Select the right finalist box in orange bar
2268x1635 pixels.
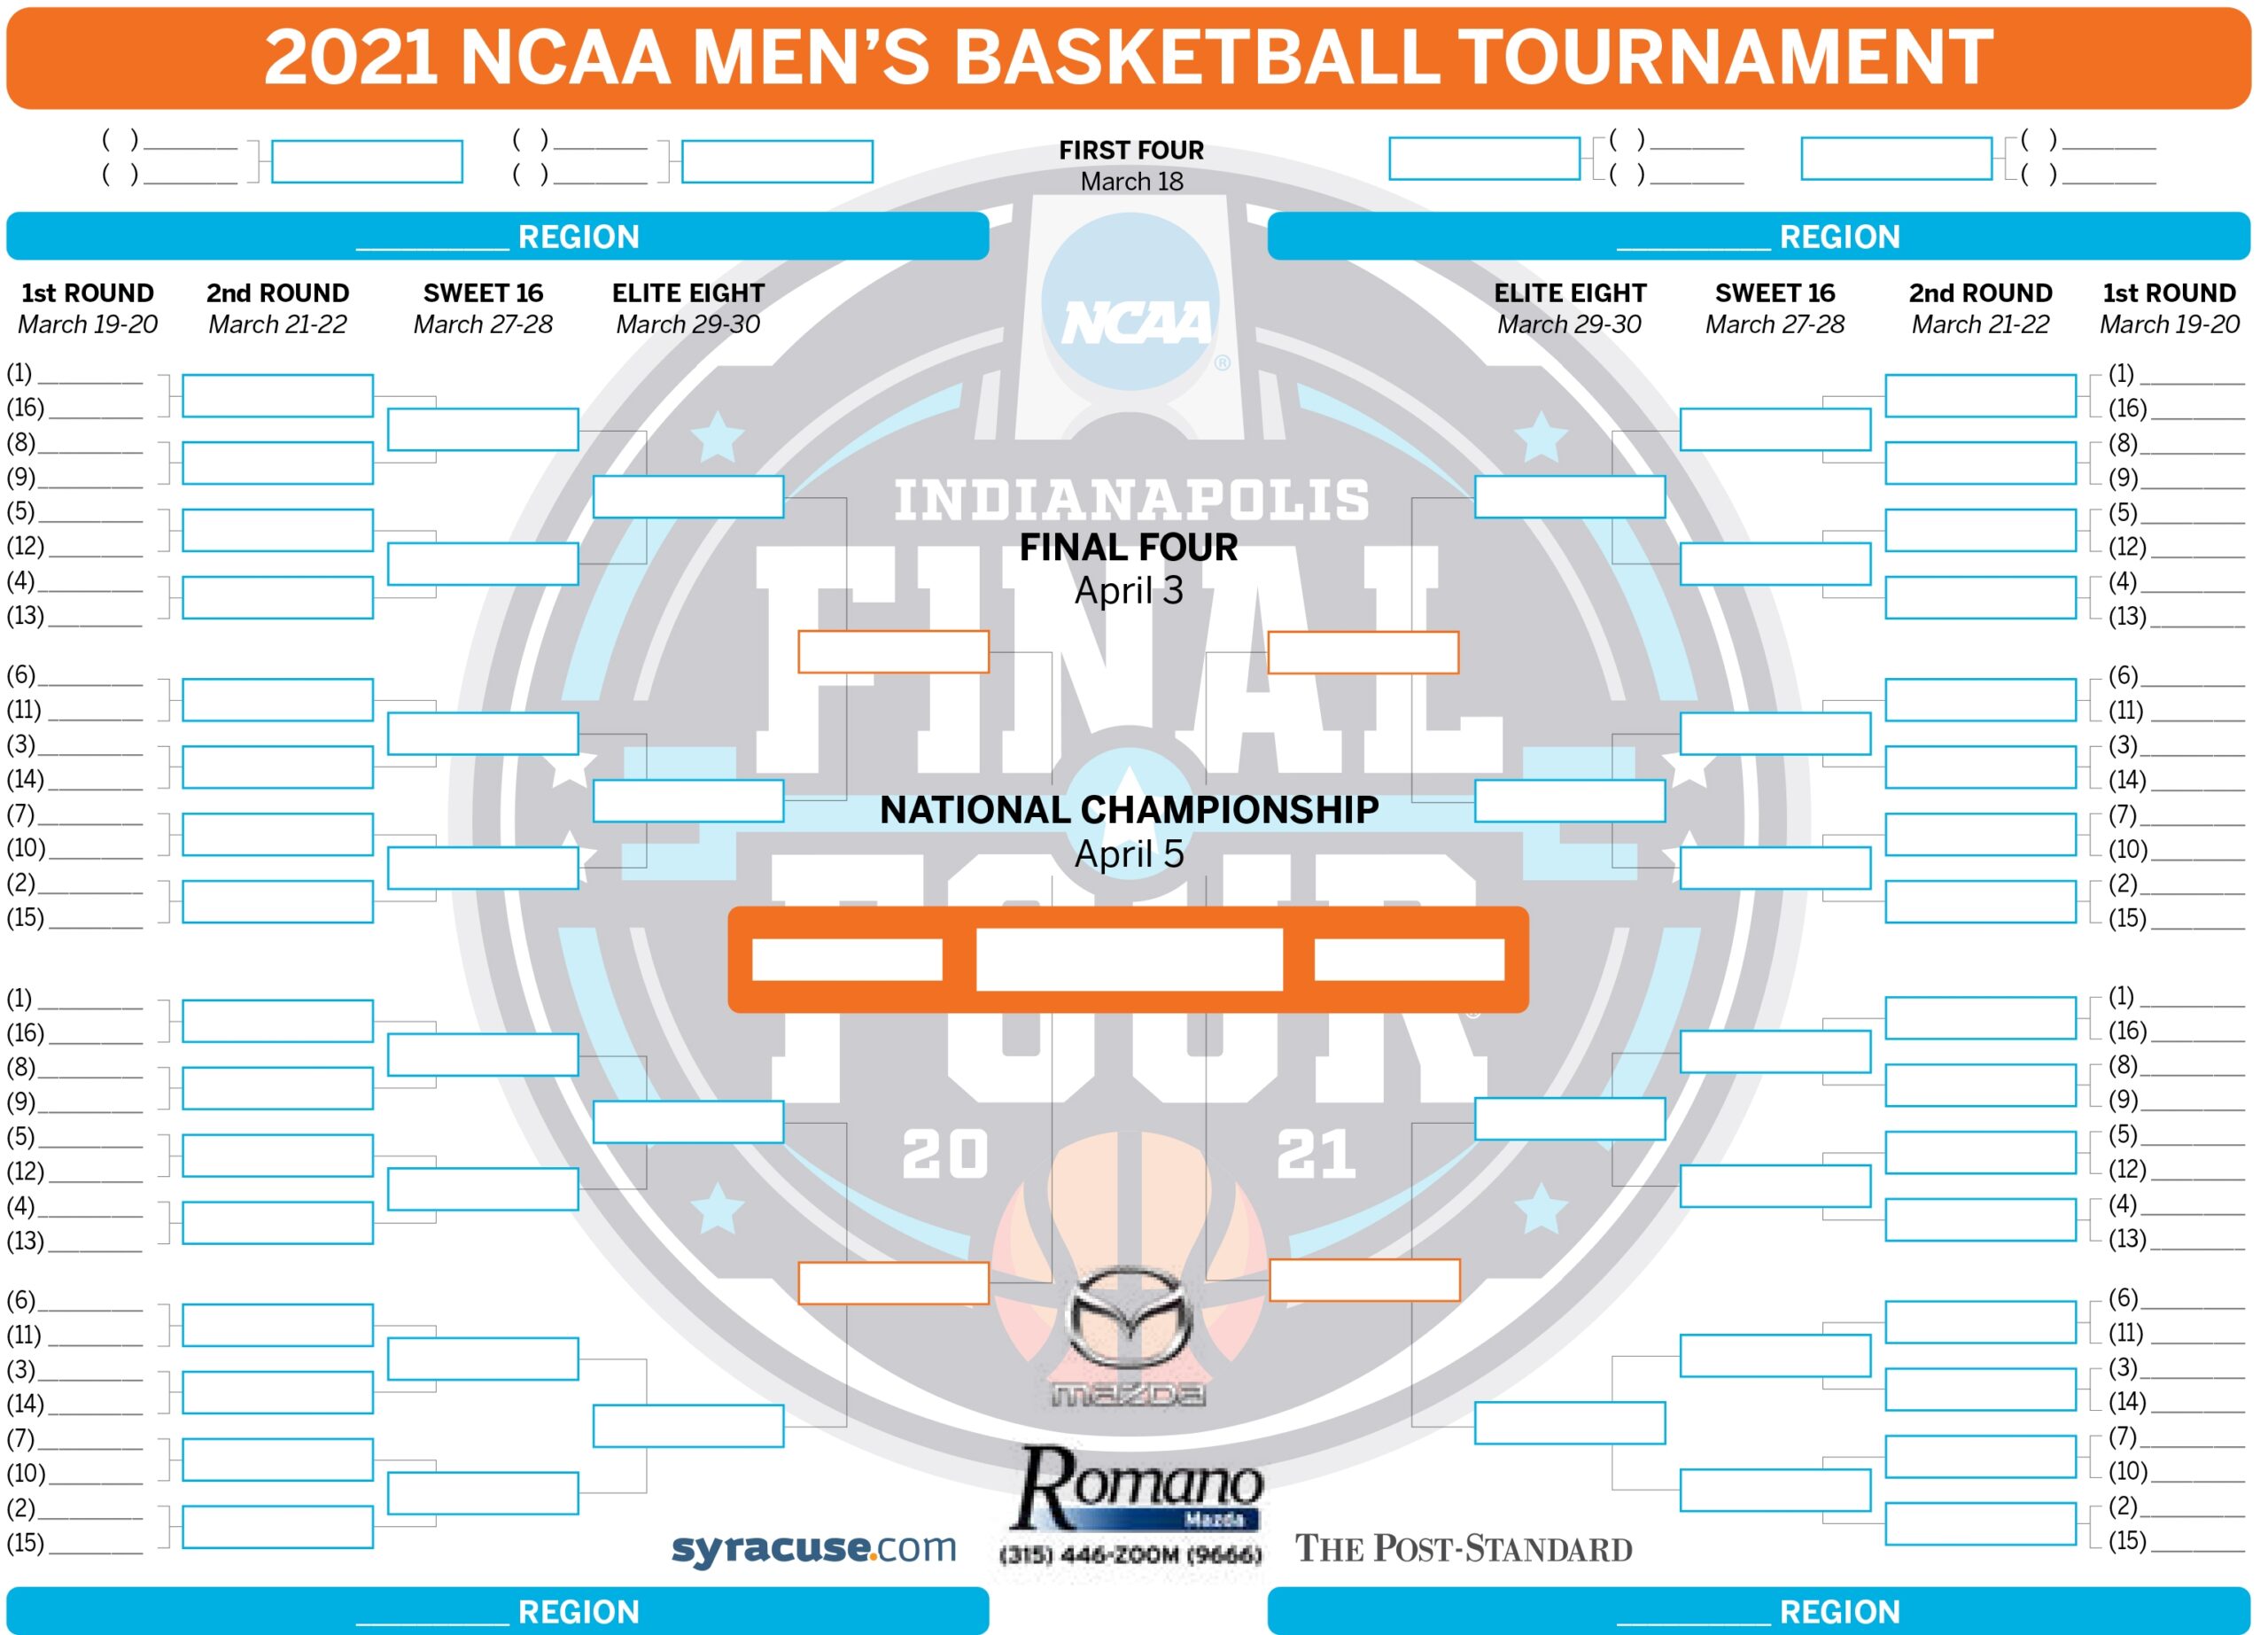coord(1409,960)
